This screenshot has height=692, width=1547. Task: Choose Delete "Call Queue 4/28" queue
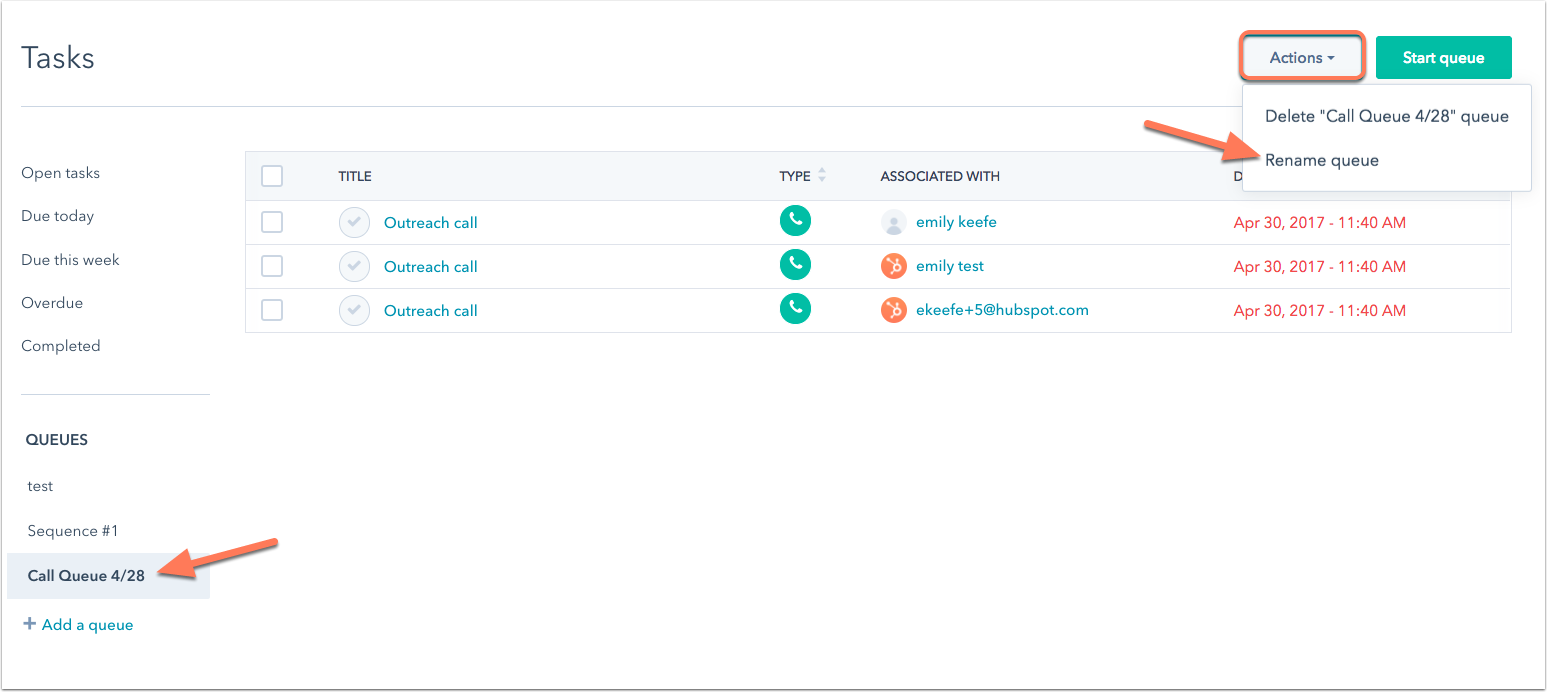point(1386,116)
